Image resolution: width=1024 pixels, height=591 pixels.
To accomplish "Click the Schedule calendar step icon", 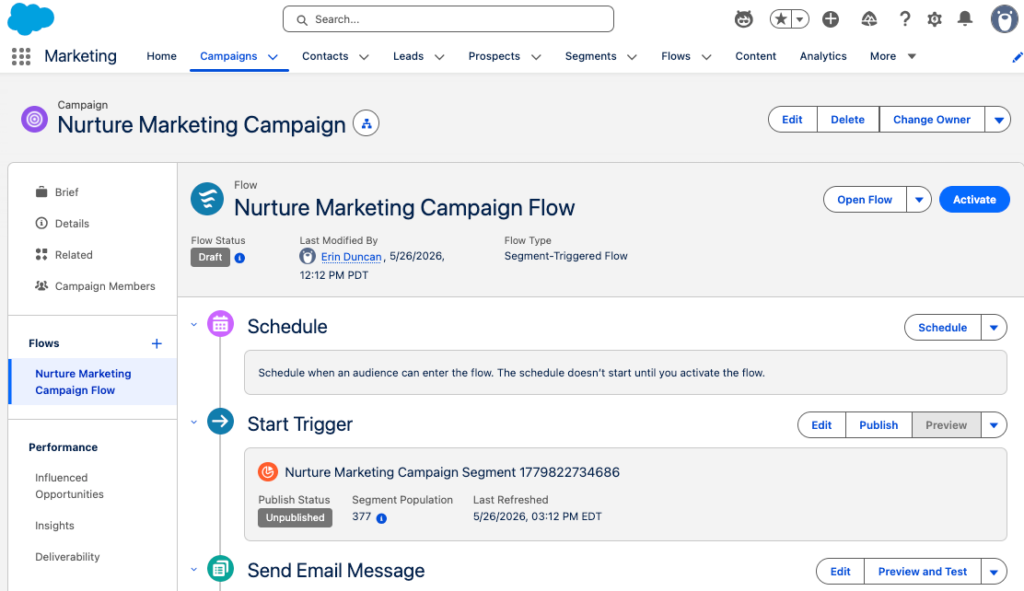I will [220, 324].
